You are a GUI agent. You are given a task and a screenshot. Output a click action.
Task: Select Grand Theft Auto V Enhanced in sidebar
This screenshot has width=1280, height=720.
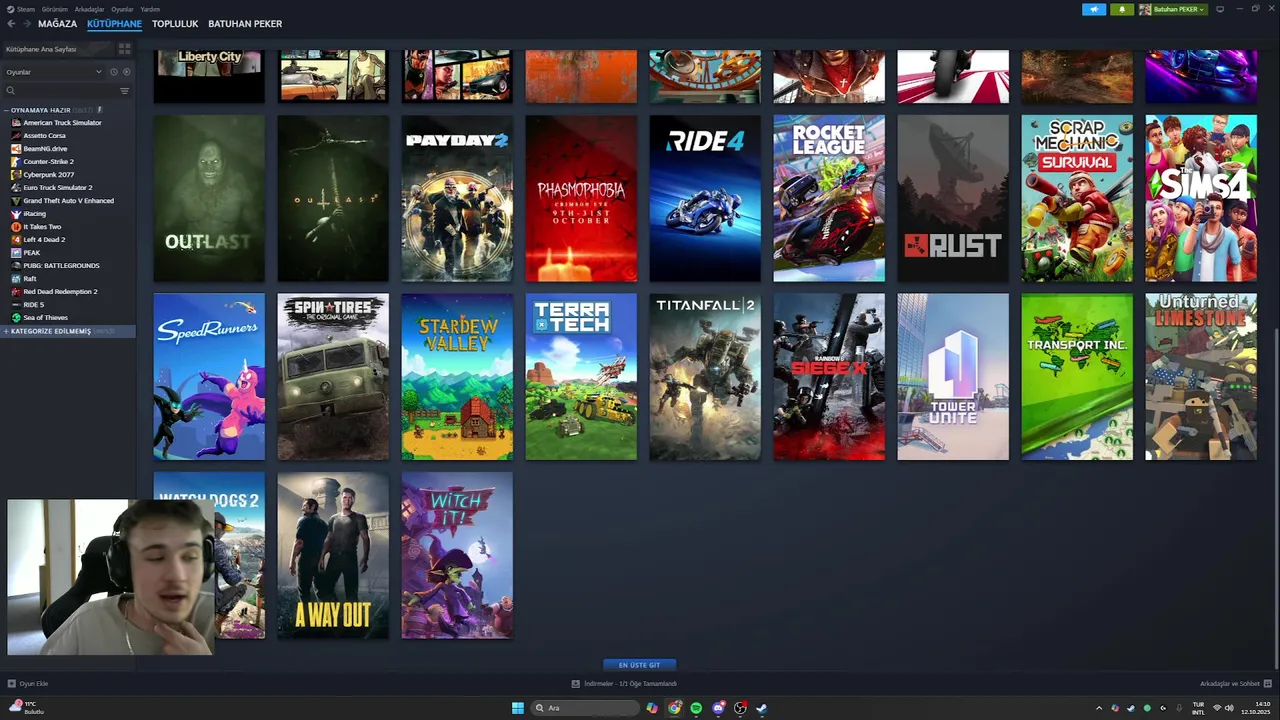[68, 201]
